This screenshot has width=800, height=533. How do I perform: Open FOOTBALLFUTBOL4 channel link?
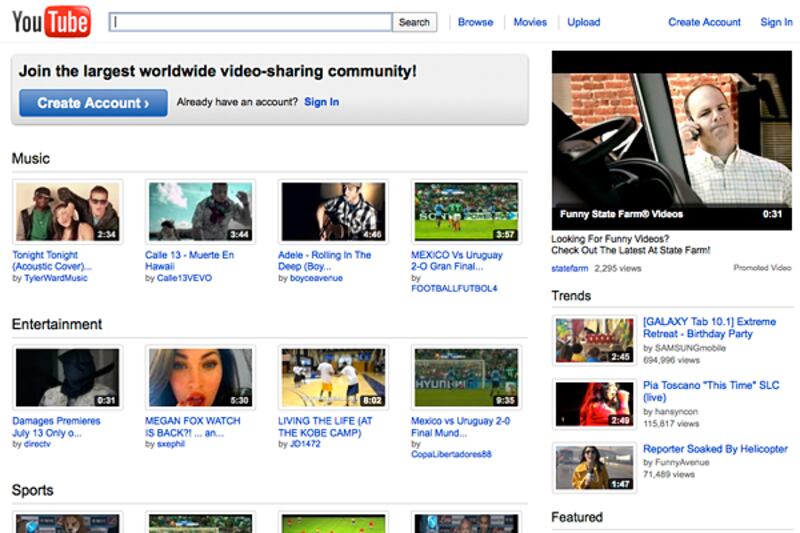tap(454, 288)
